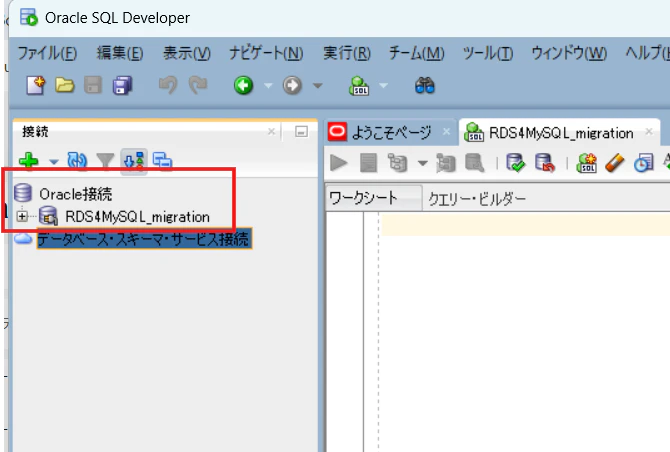Click the green Back navigation button
The width and height of the screenshot is (670, 452).
click(244, 85)
